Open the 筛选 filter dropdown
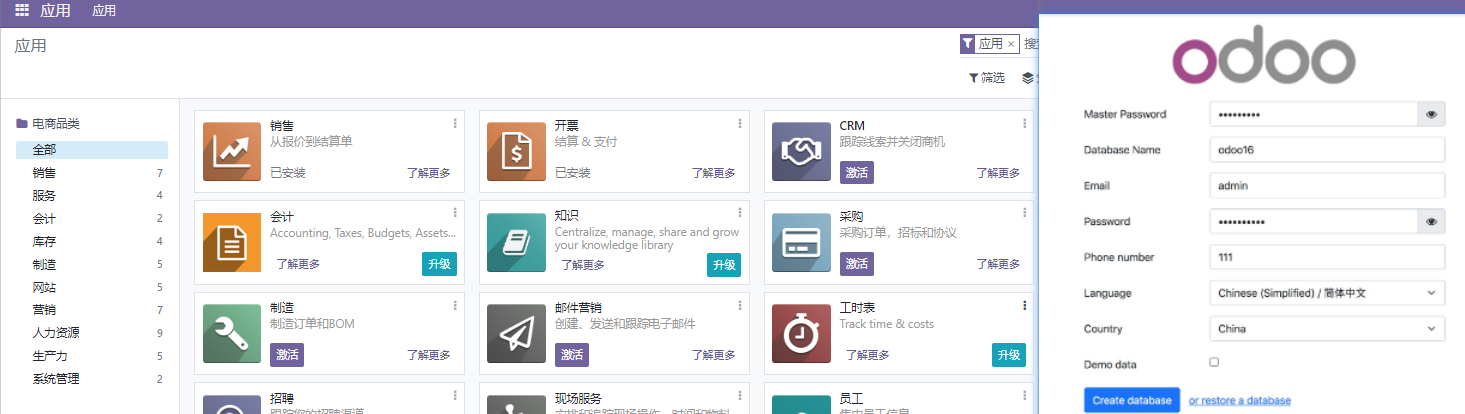 (987, 78)
